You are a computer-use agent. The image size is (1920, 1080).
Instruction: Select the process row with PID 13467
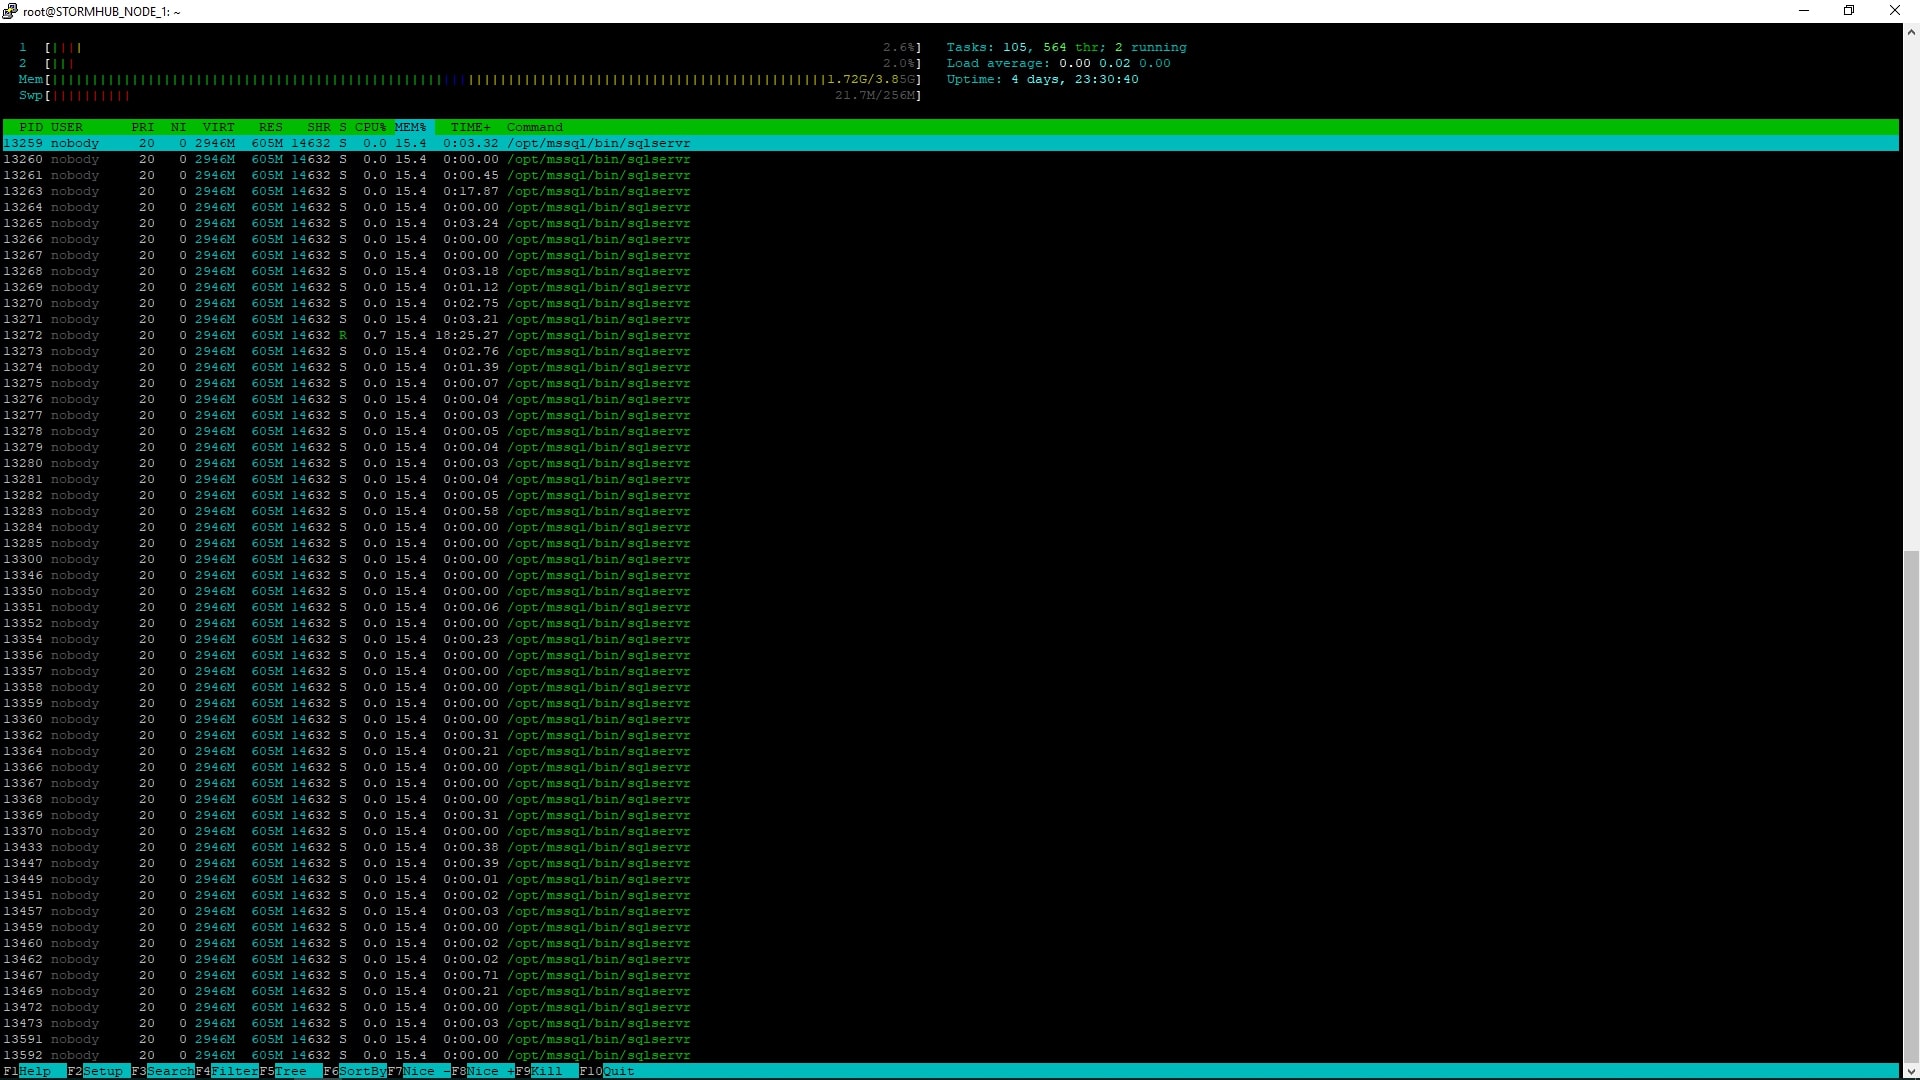coord(950,975)
